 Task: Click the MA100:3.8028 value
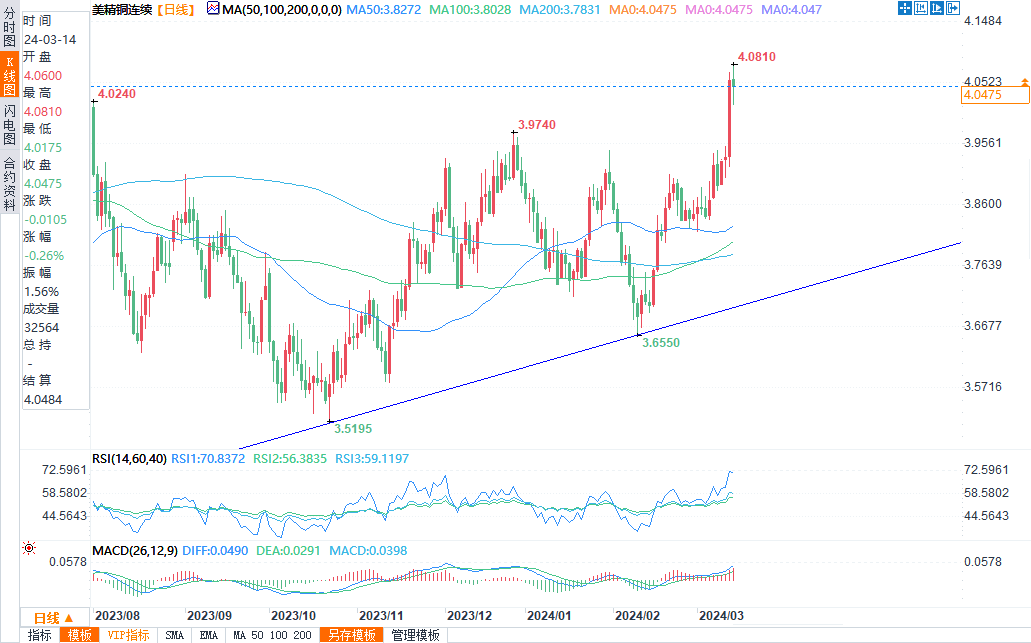(x=469, y=9)
